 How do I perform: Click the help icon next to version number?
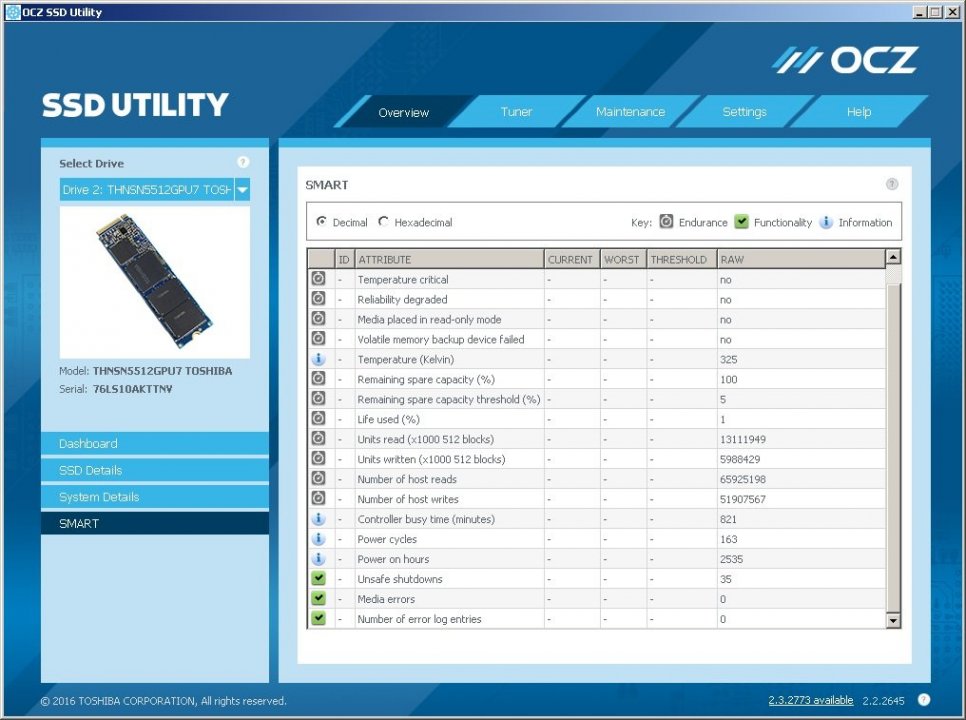(x=923, y=699)
